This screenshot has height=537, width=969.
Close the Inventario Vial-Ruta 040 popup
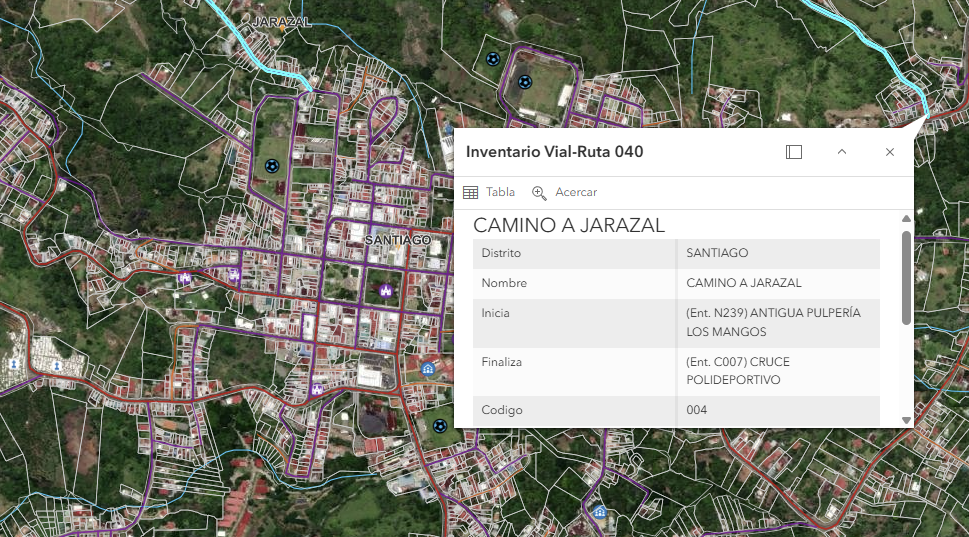coord(889,152)
